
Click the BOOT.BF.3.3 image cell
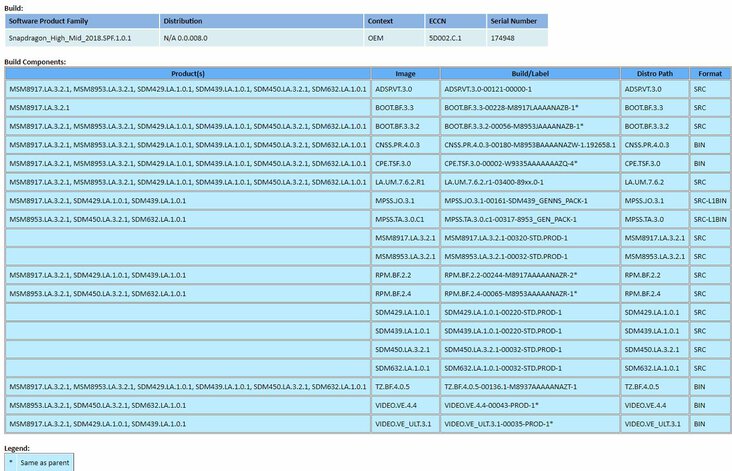[x=405, y=108]
